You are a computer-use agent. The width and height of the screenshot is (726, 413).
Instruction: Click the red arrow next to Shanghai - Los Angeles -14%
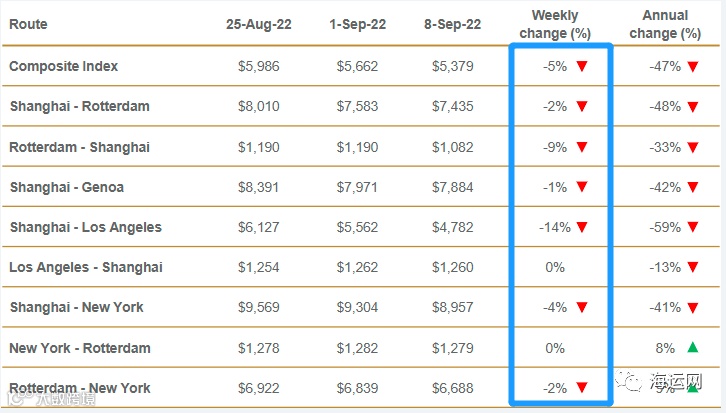[581, 227]
